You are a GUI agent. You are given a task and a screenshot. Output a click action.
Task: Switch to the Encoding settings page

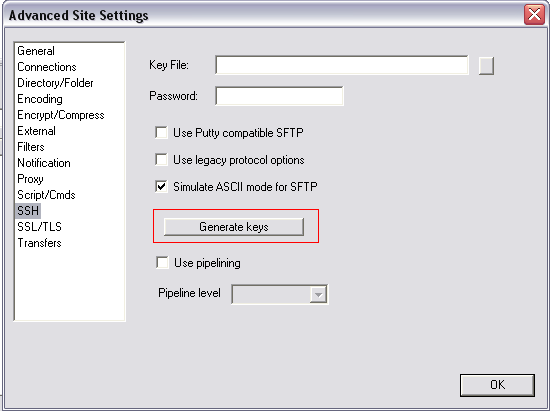pos(40,99)
